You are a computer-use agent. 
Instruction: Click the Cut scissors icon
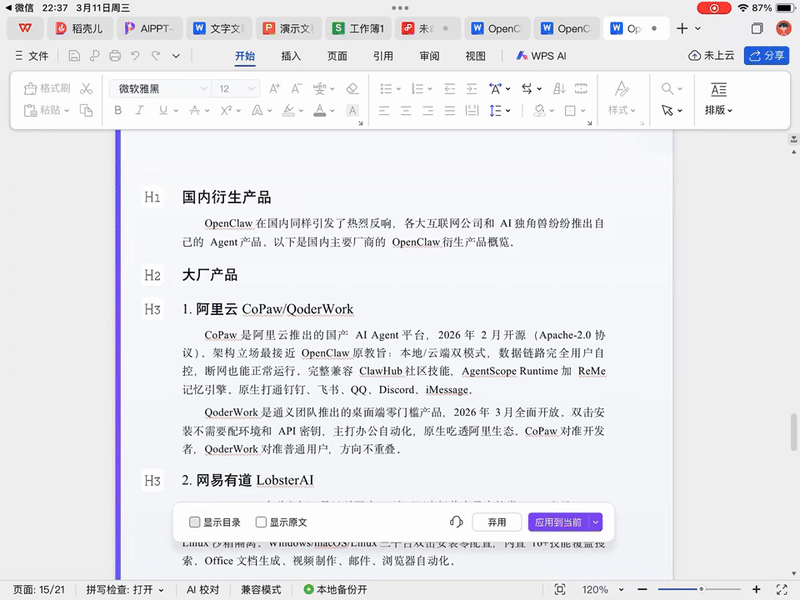[86, 89]
